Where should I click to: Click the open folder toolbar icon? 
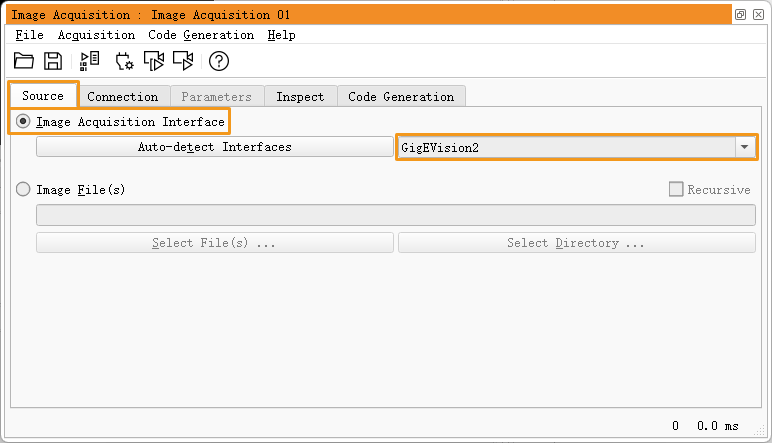tap(24, 61)
